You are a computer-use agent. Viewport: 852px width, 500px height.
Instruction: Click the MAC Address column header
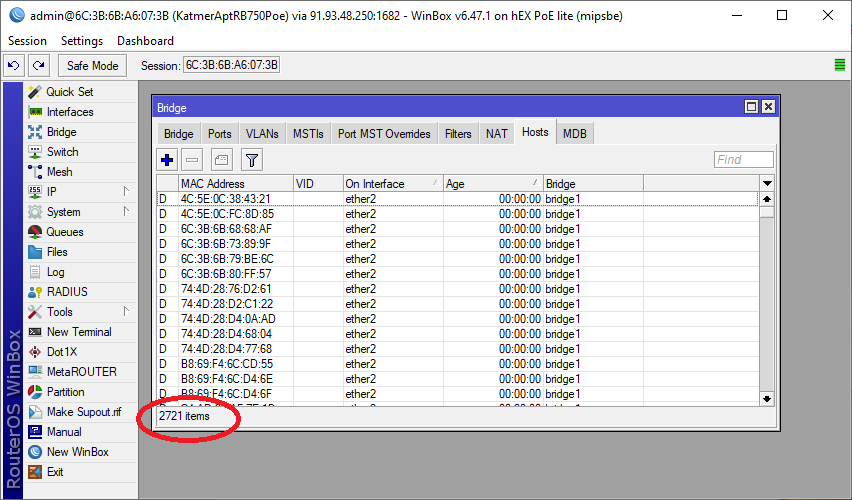coord(236,184)
